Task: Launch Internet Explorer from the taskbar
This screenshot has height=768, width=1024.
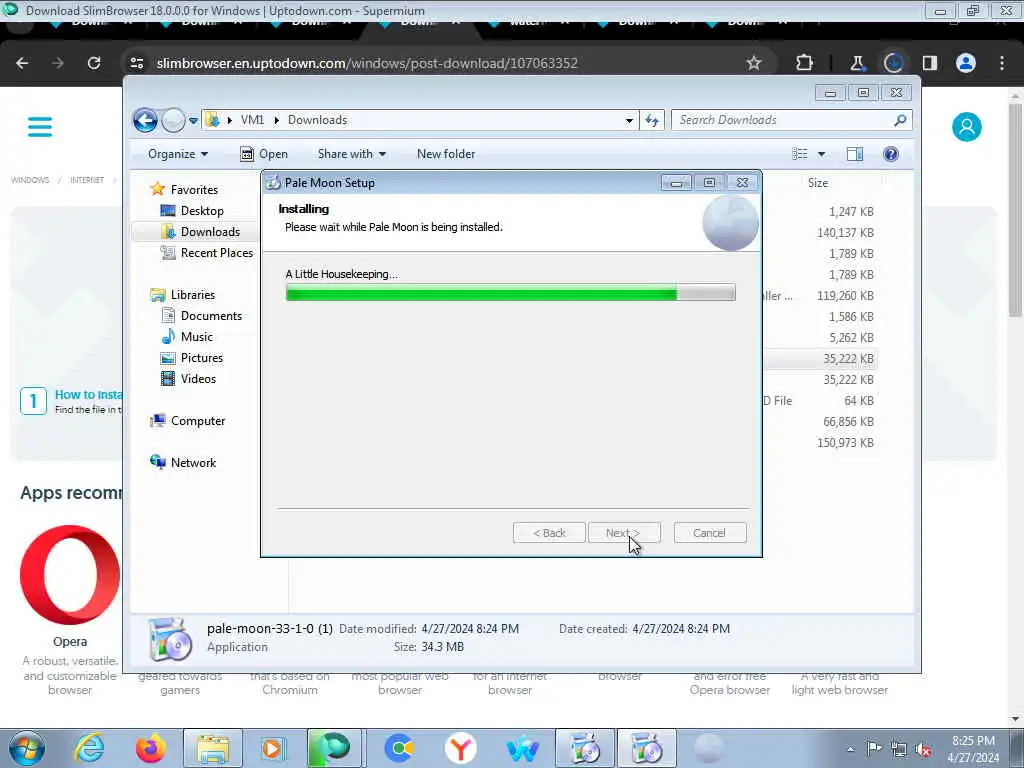Action: click(x=89, y=748)
